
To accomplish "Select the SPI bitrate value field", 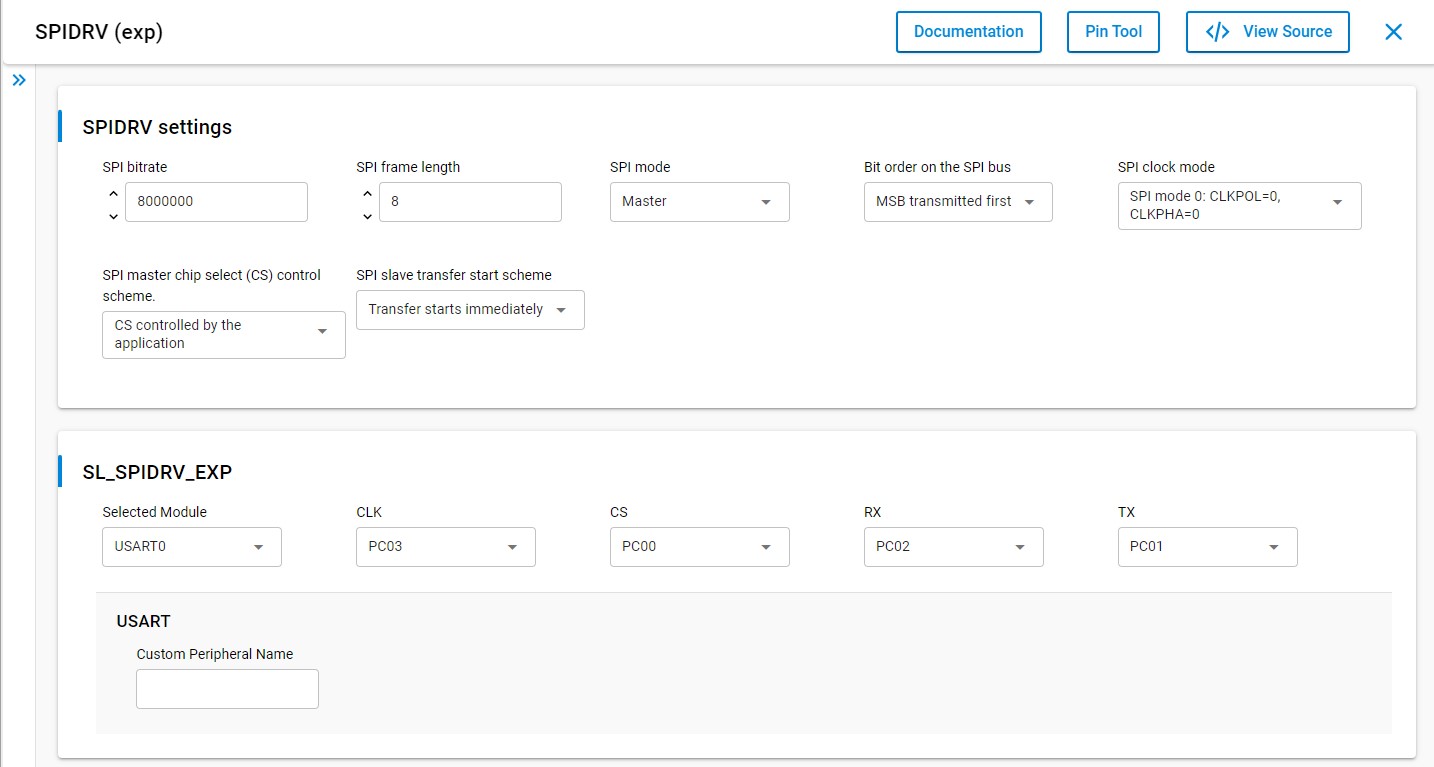I will [x=216, y=201].
